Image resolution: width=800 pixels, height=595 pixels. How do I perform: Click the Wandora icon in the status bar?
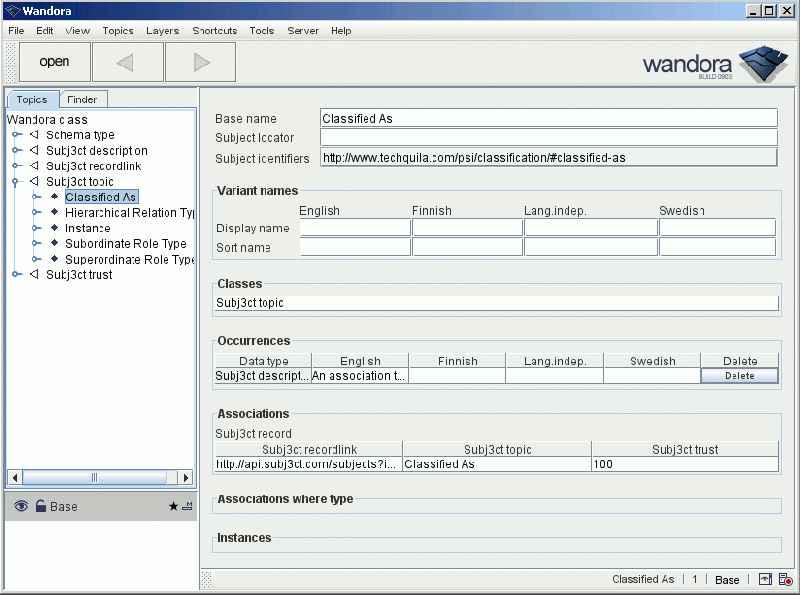(x=765, y=580)
